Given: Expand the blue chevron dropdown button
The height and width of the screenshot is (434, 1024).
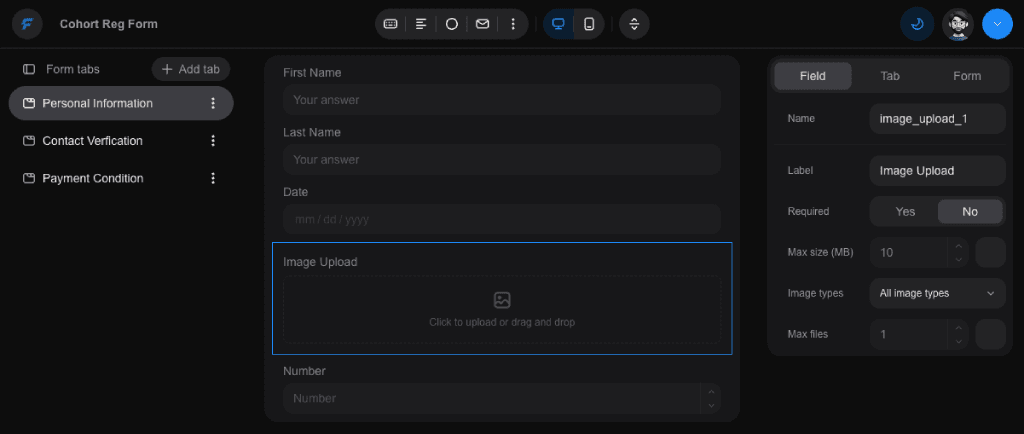Looking at the screenshot, I should point(997,24).
